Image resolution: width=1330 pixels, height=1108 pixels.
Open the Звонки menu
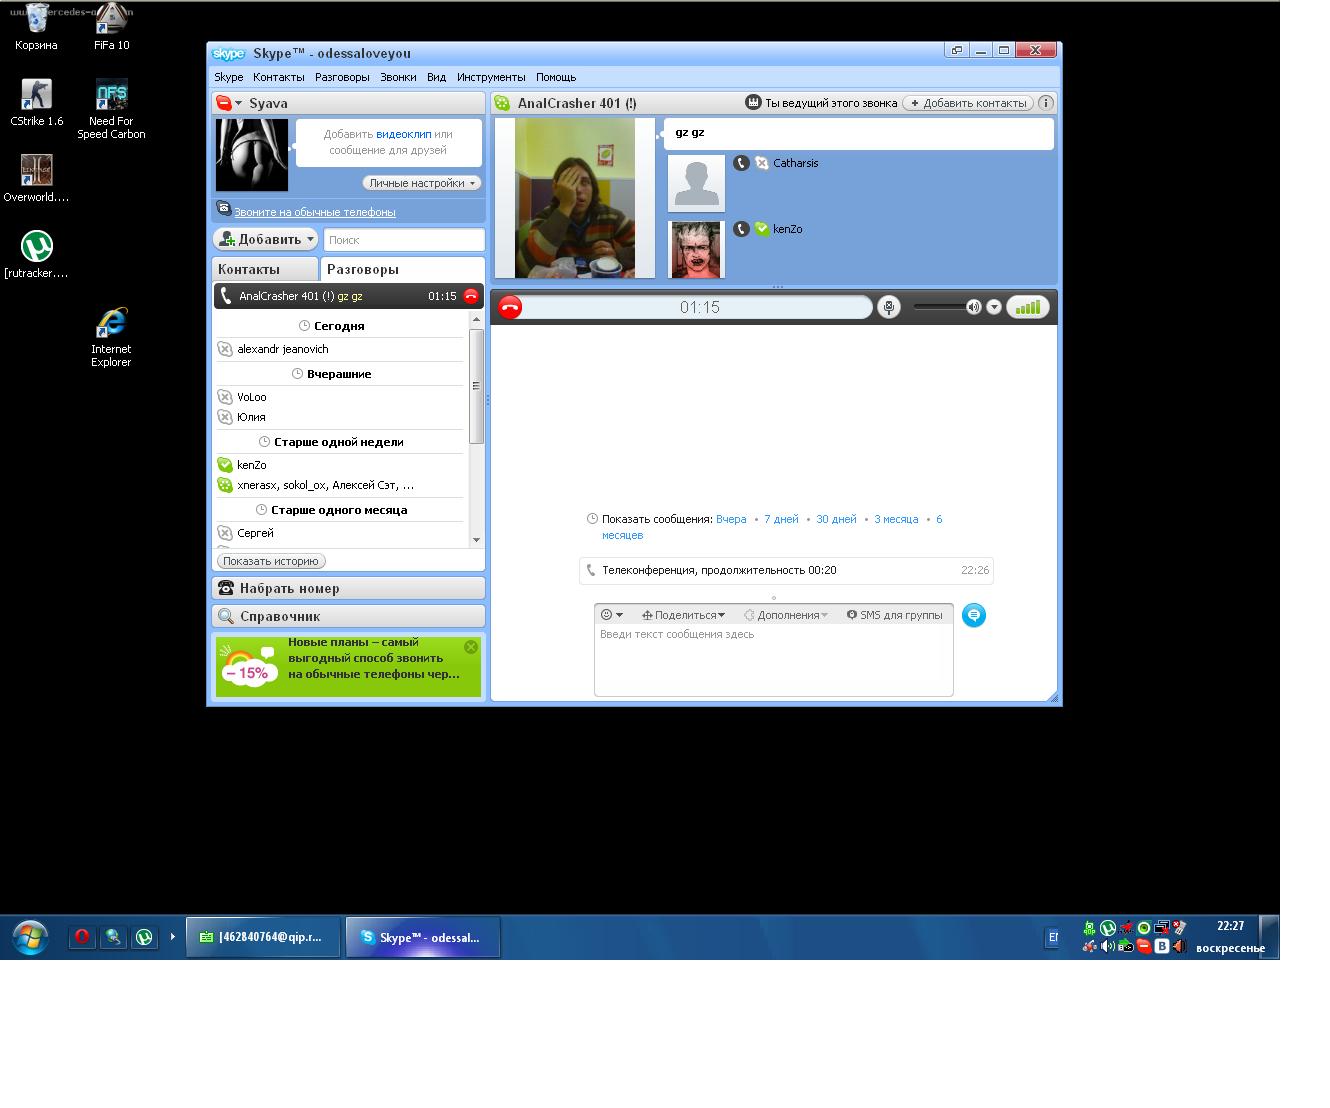pyautogui.click(x=398, y=77)
